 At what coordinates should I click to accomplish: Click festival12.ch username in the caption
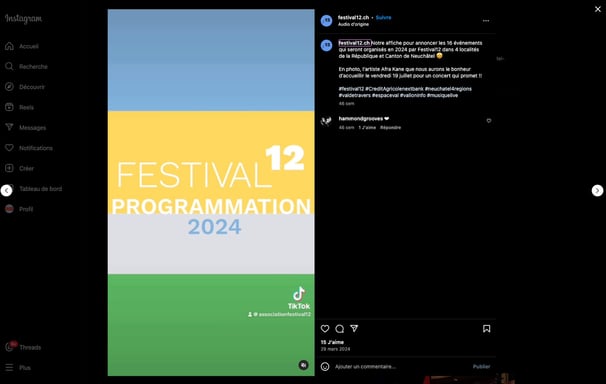[354, 43]
